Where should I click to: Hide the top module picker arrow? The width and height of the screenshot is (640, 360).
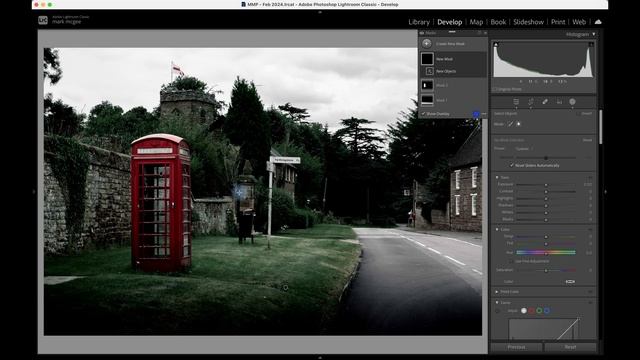point(320,12)
